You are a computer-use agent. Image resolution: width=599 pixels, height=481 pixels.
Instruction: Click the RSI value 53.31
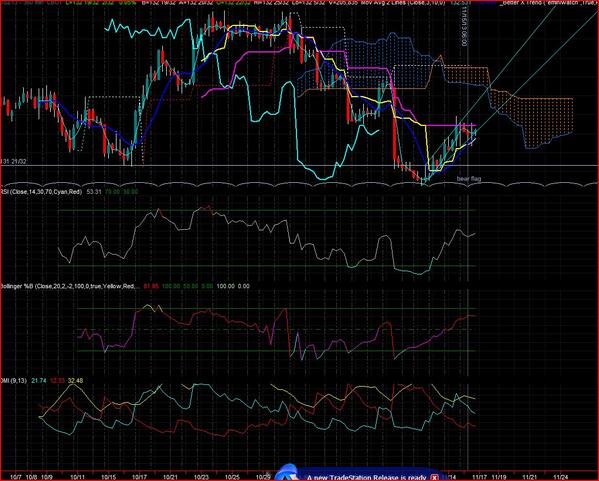tap(94, 191)
